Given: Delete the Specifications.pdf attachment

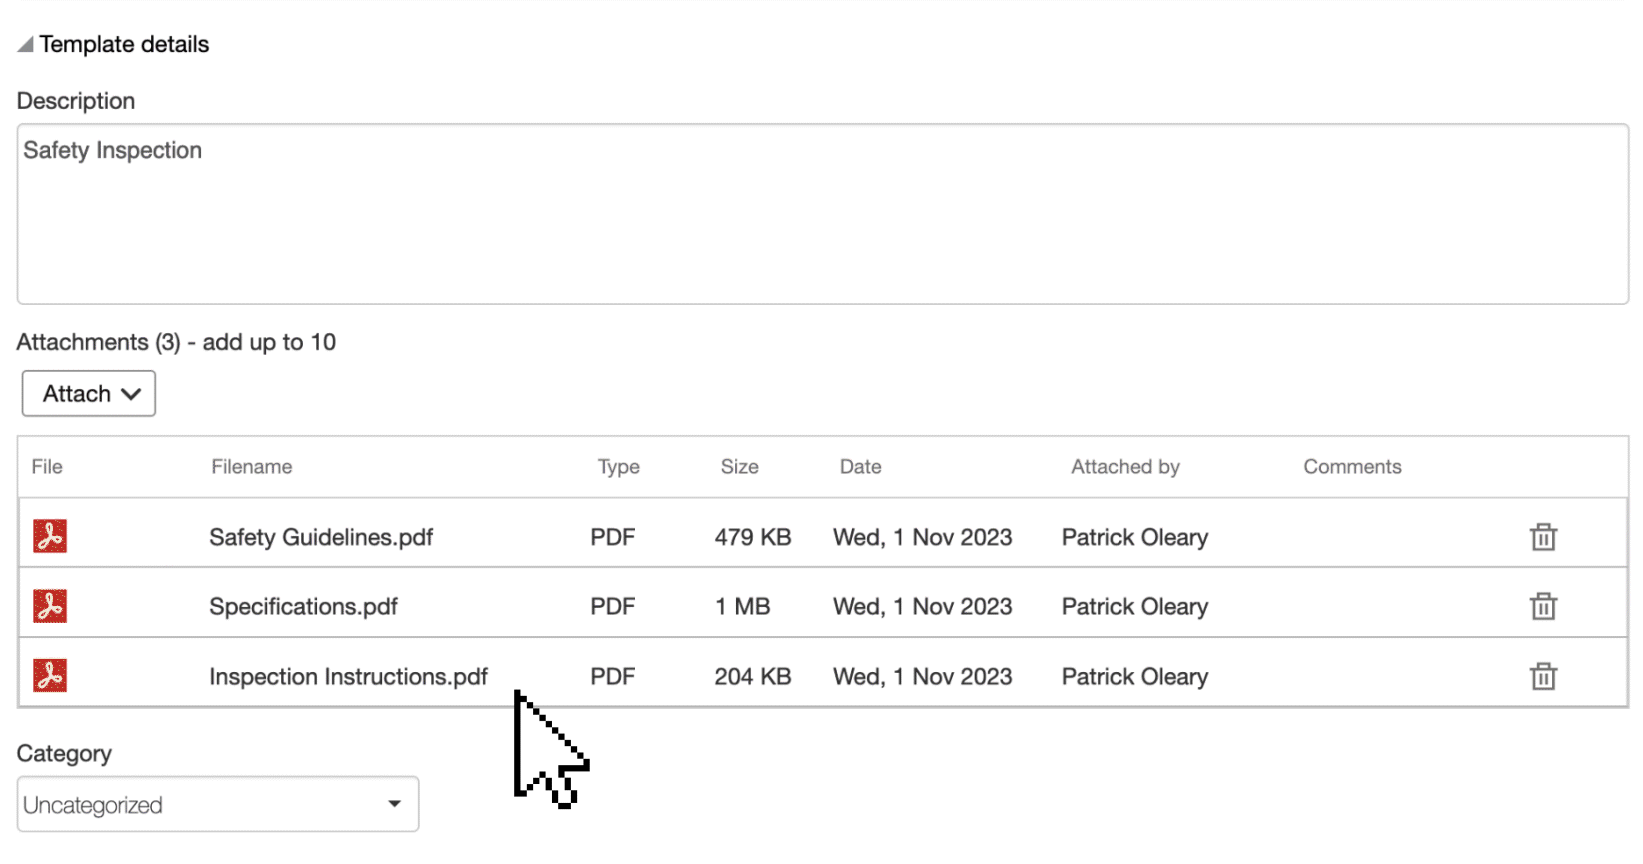Looking at the screenshot, I should [x=1543, y=606].
